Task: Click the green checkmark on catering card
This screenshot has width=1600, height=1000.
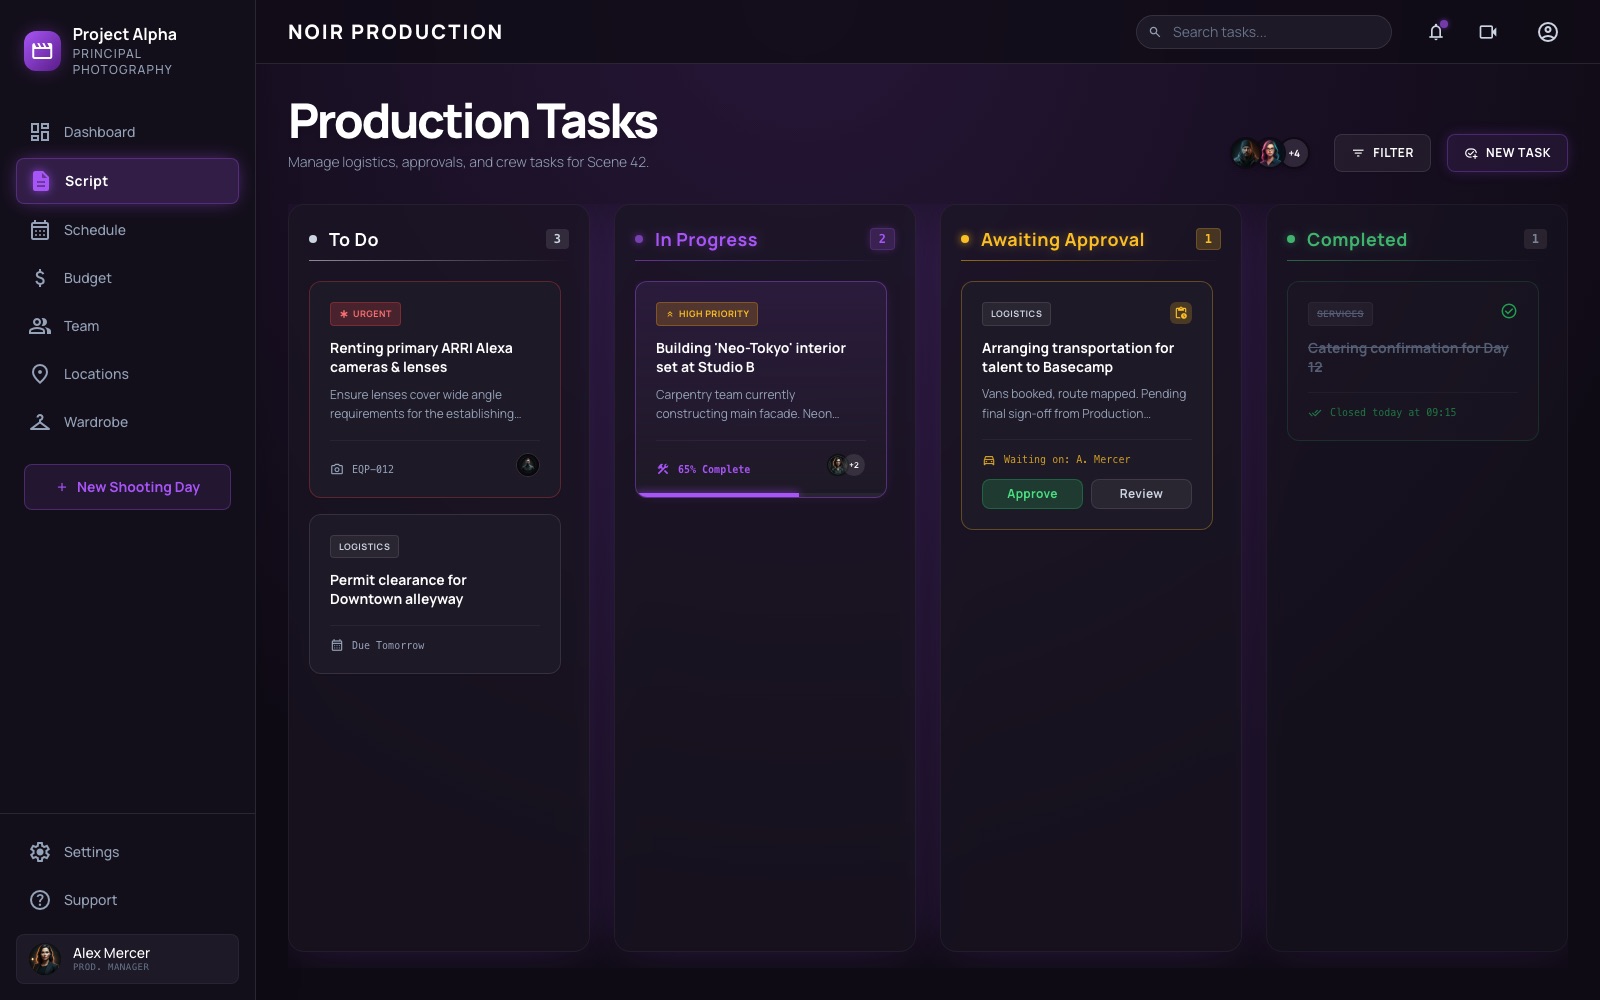Action: 1509,311
